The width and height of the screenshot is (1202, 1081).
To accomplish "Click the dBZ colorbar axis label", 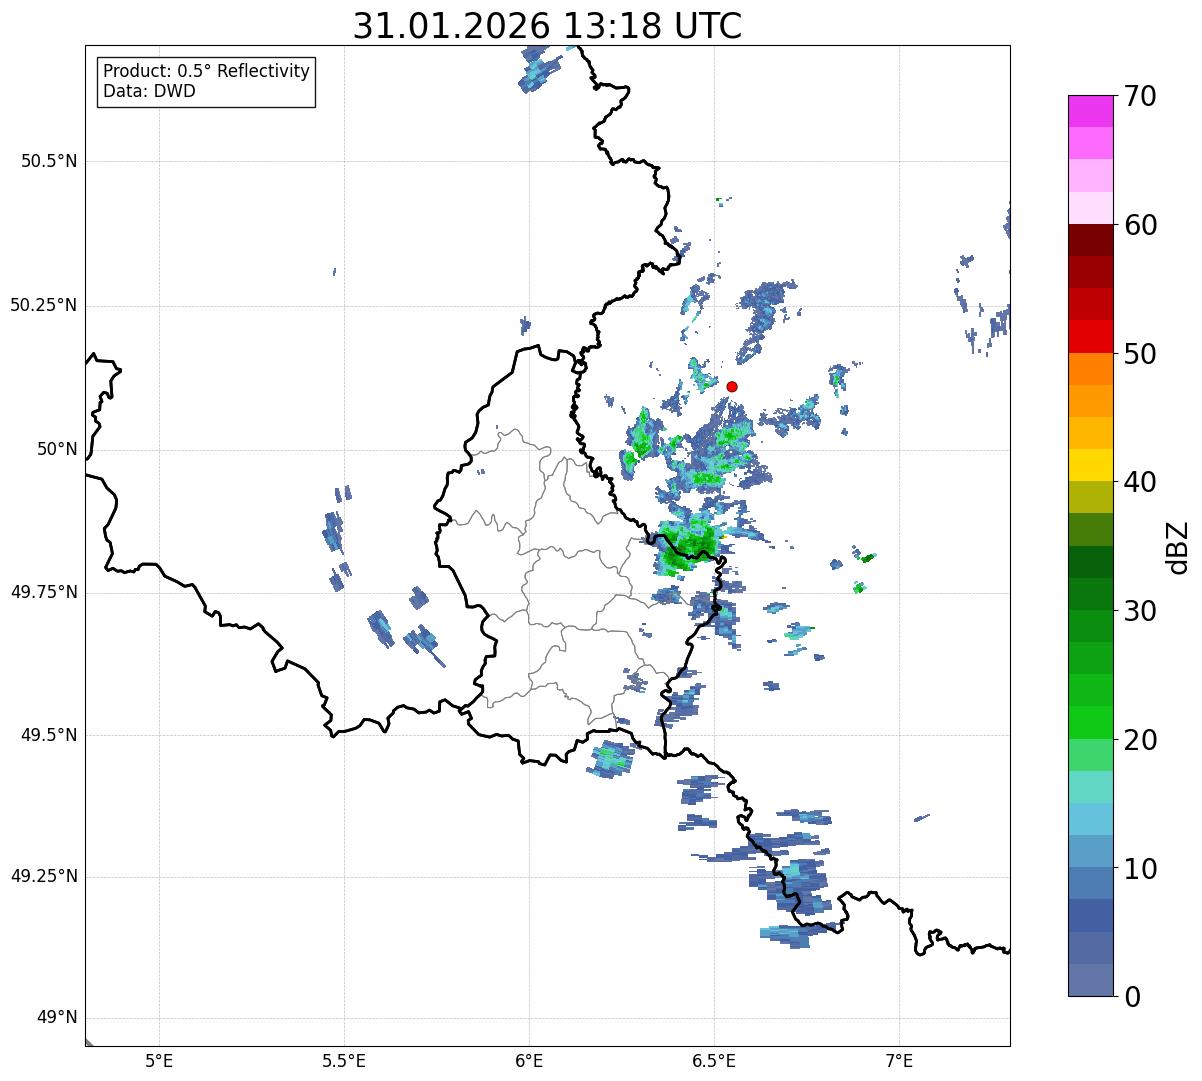I will tap(1177, 547).
